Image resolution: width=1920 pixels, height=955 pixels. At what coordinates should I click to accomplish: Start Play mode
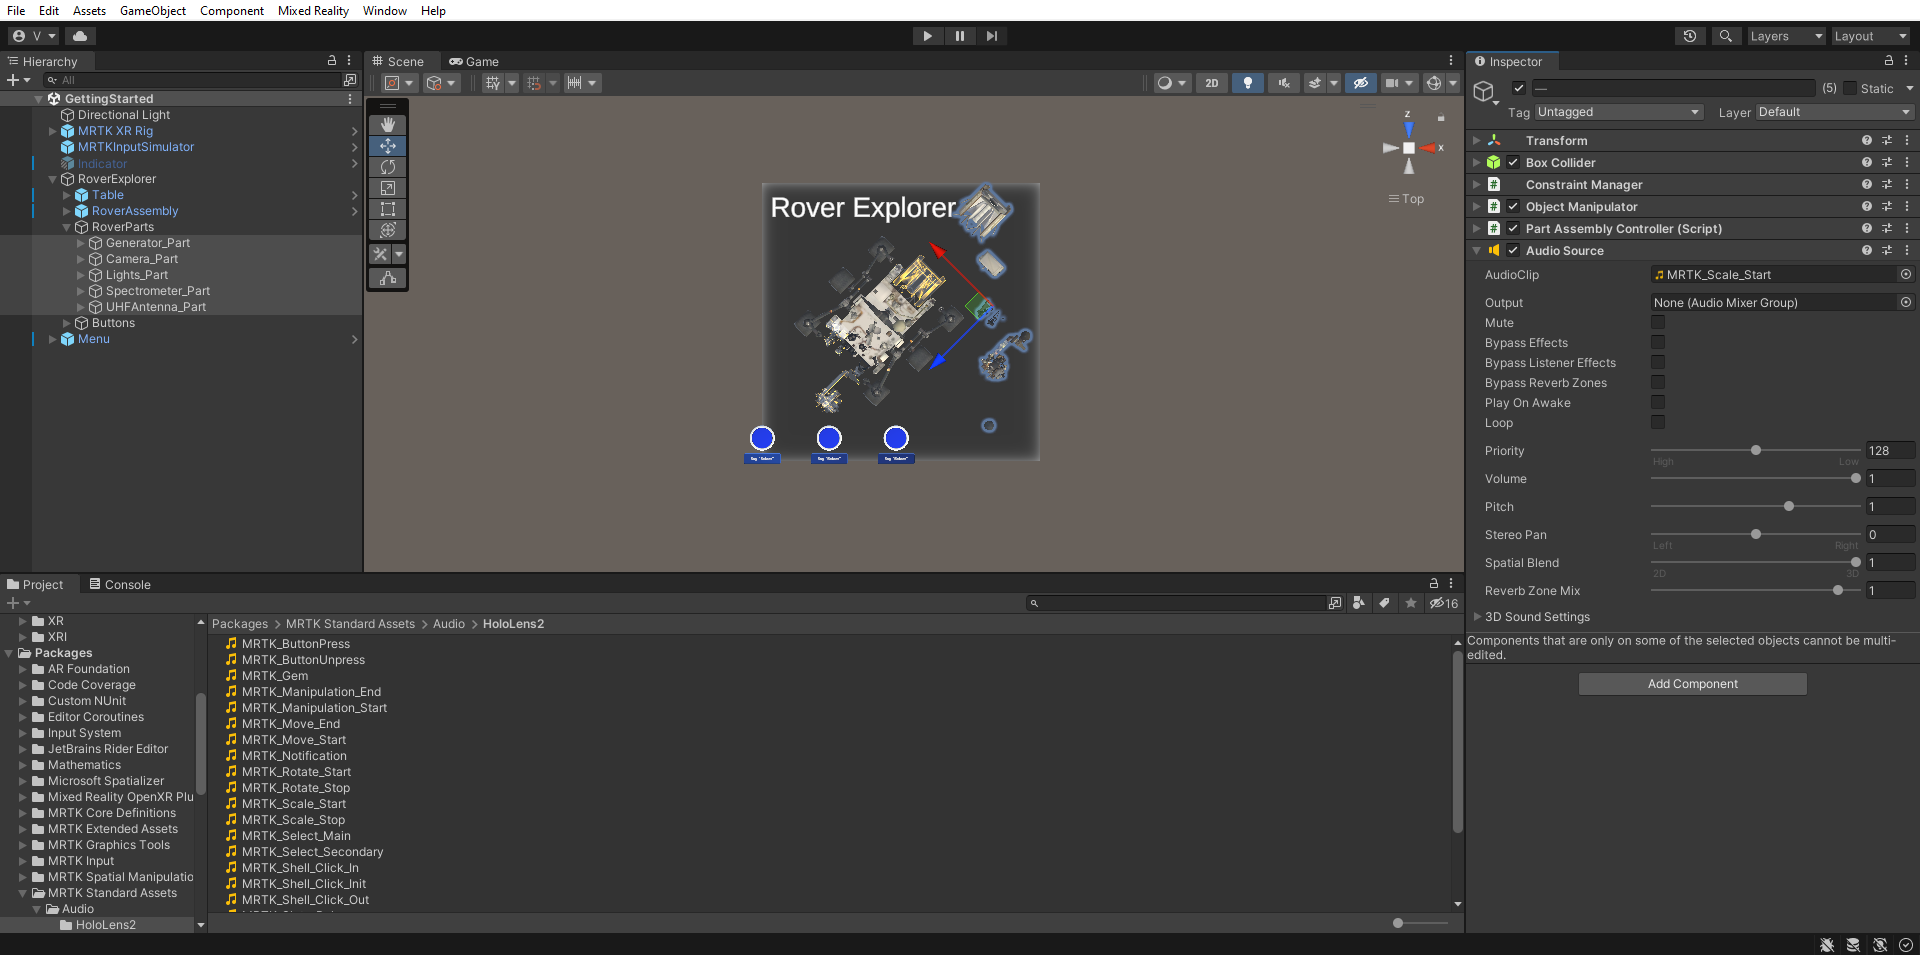[x=928, y=36]
